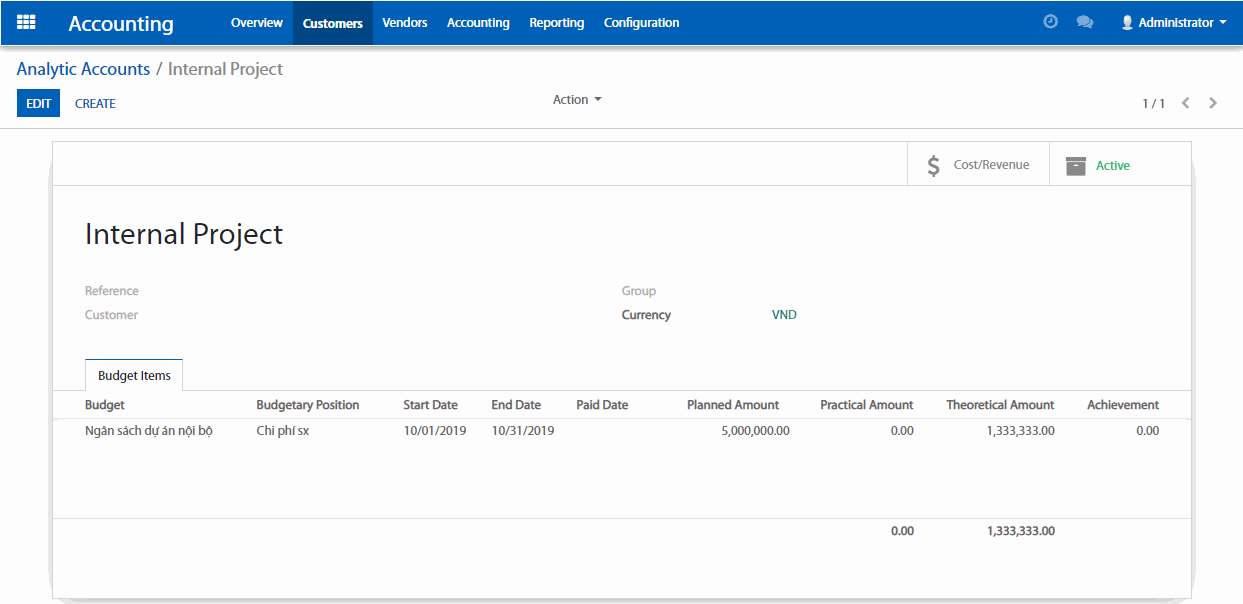Screen dimensions: 1243x604
Task: Open the Configuration menu
Action: coord(641,22)
